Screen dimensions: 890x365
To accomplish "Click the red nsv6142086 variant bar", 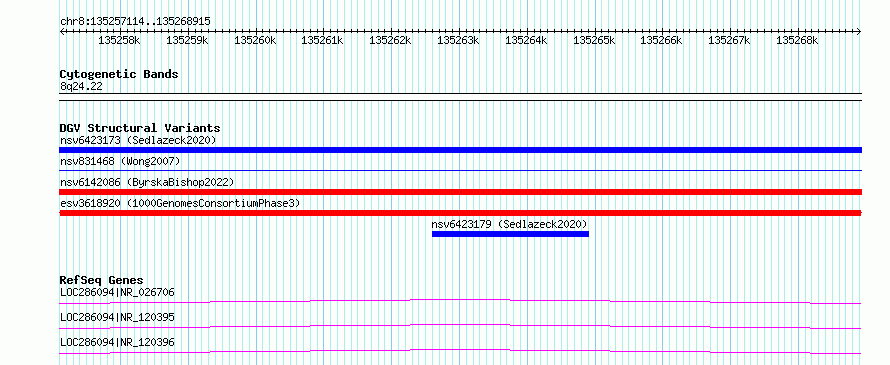I will 460,192.
